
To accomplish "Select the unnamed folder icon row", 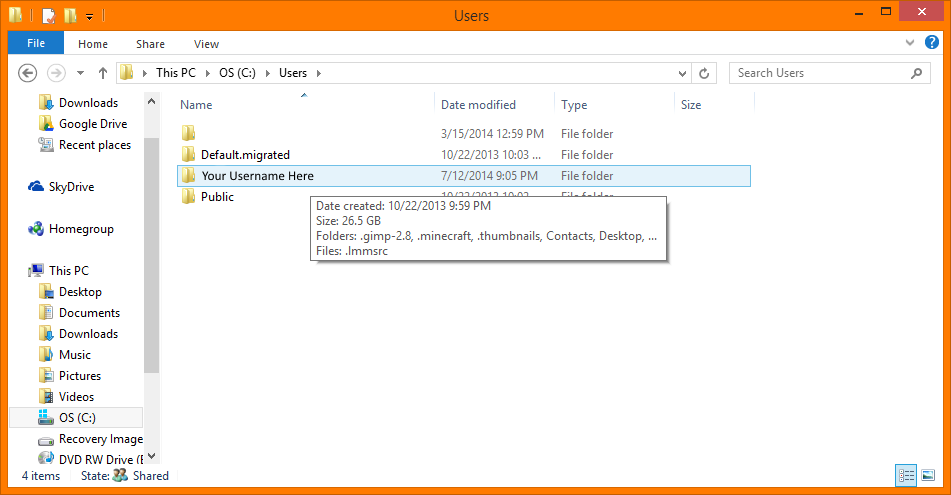I will [188, 133].
